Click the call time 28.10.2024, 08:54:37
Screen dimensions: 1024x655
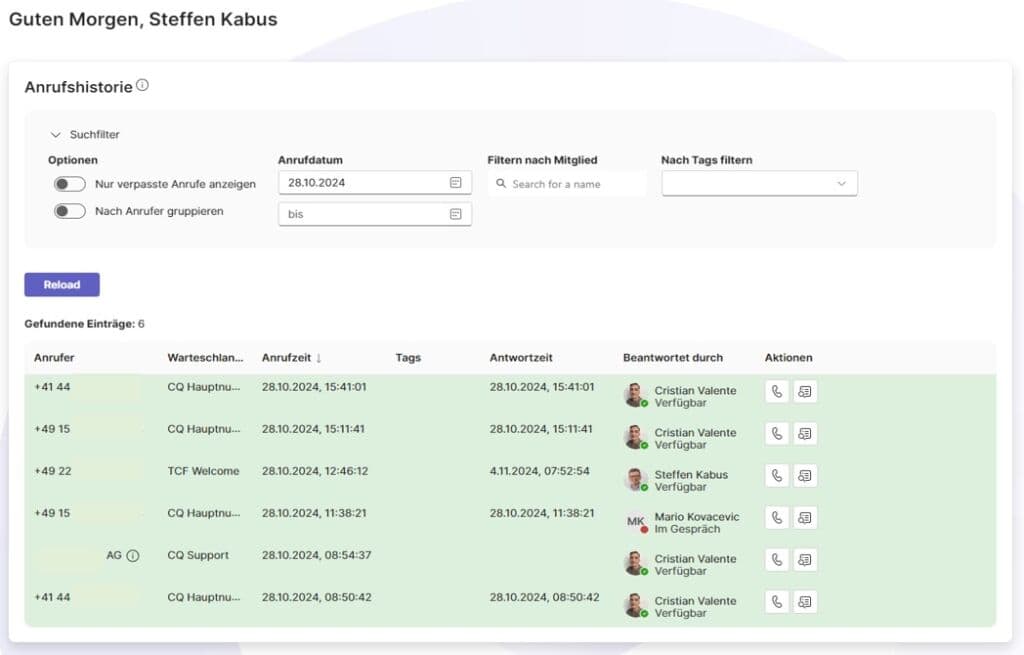(x=316, y=556)
